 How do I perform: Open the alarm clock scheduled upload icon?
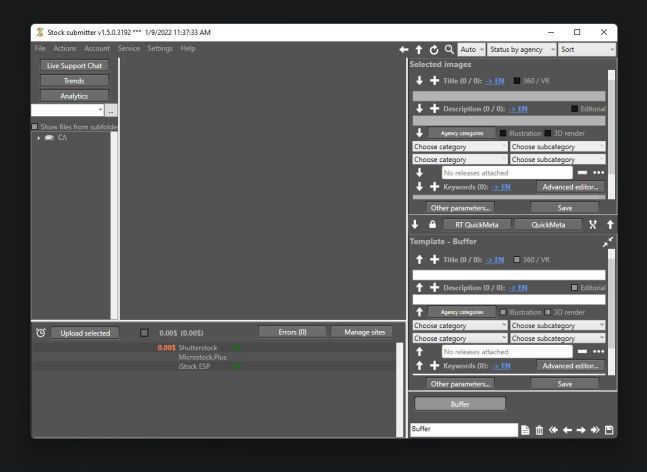(x=40, y=333)
